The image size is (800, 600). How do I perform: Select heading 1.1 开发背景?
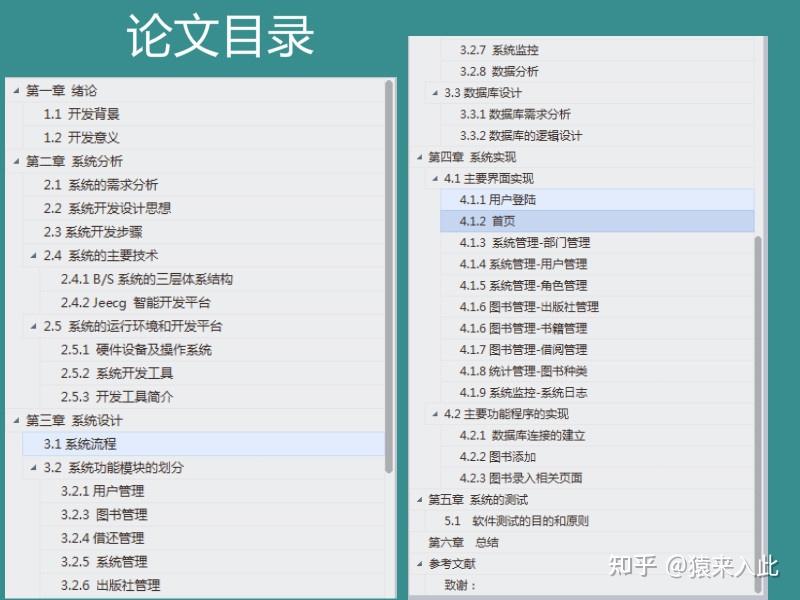81,114
